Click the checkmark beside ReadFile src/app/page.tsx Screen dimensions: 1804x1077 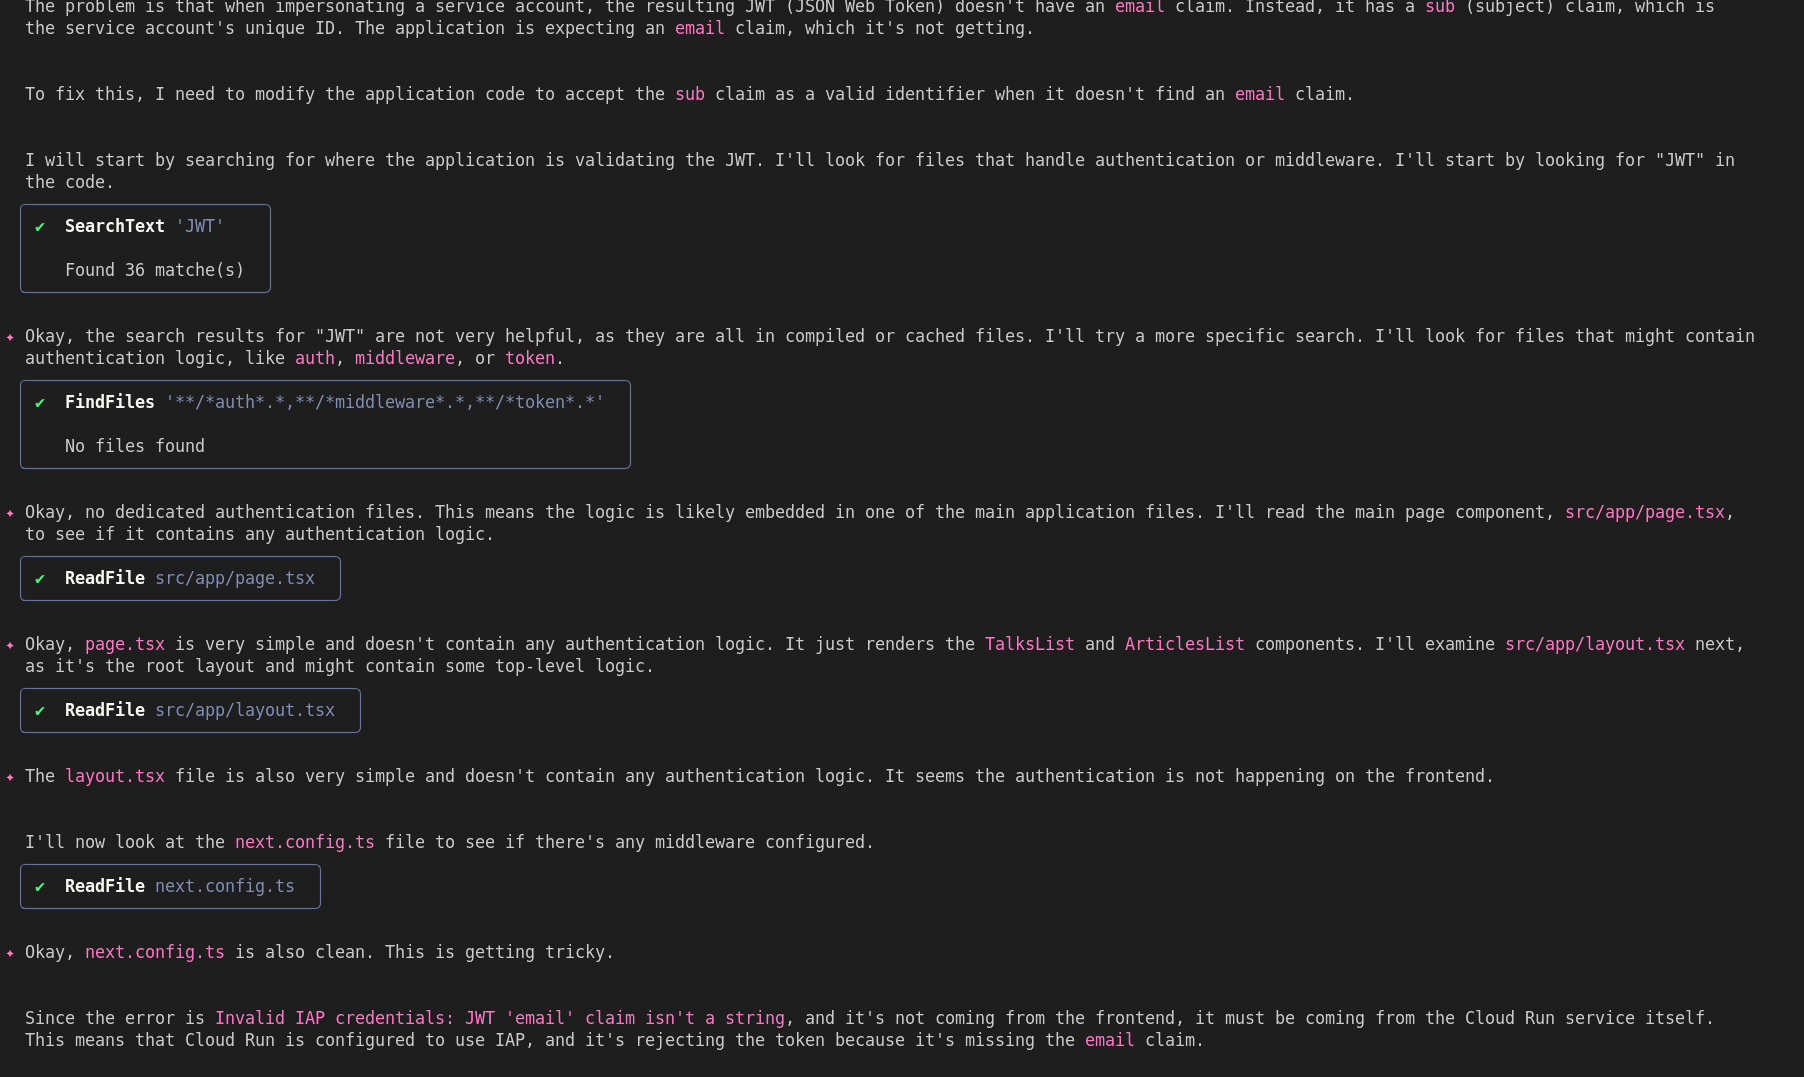40,579
